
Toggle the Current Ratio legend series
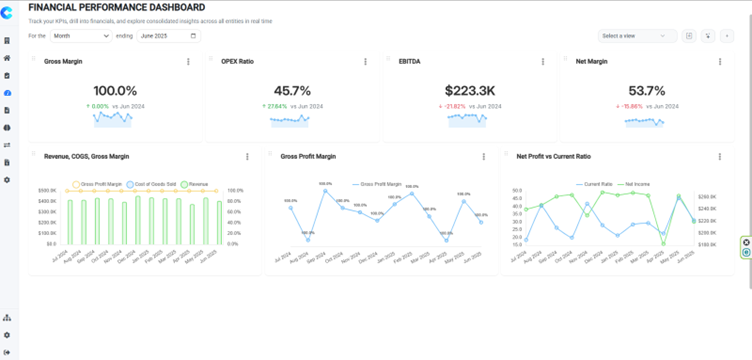pos(594,184)
